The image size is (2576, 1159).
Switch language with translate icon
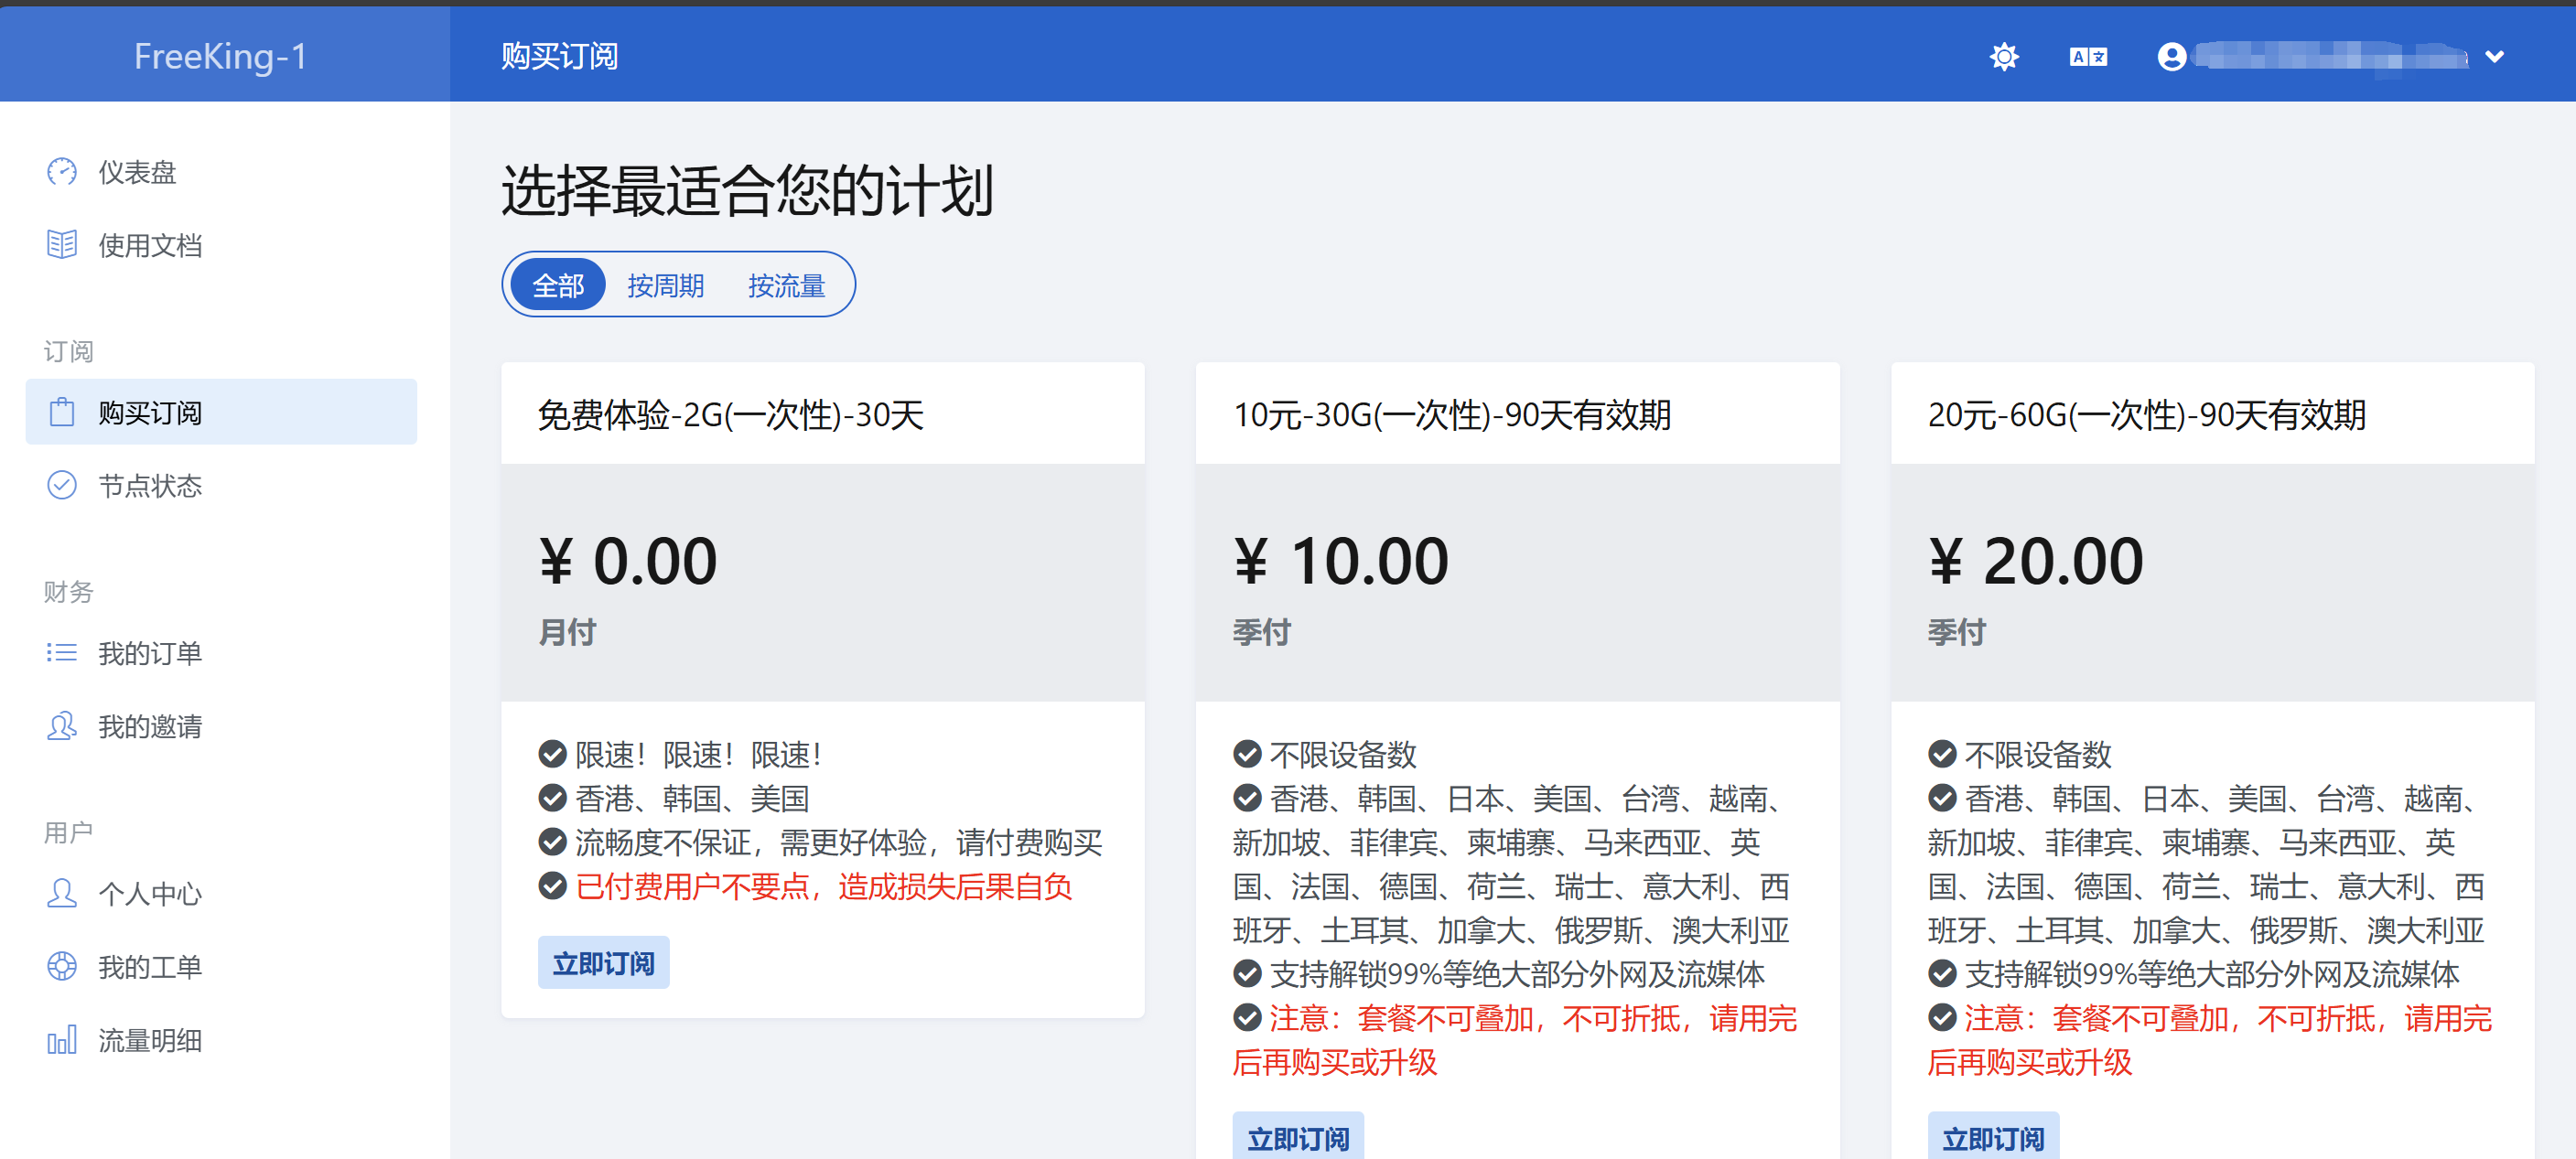pyautogui.click(x=2087, y=57)
